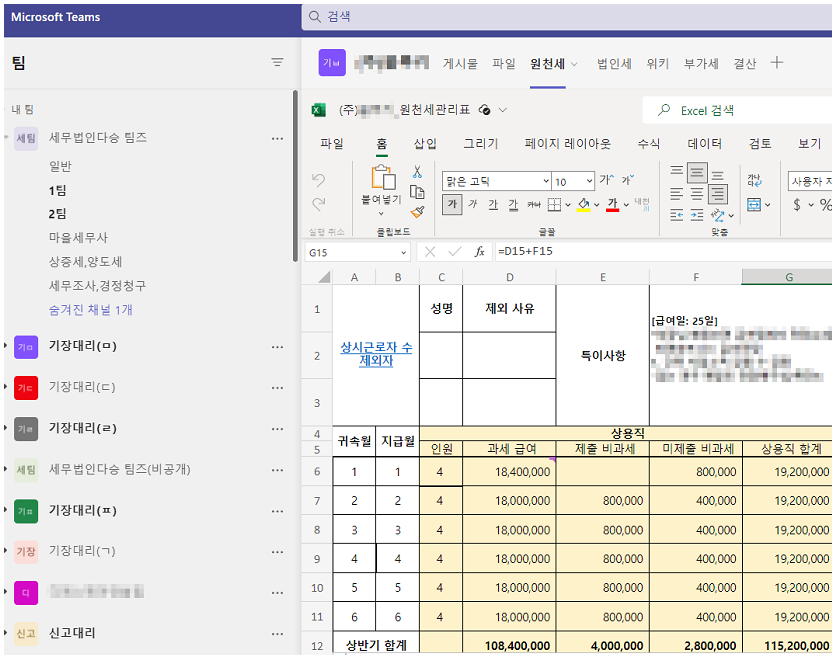Open more options for 세무법인다승 팀즈
The width and height of the screenshot is (835, 655).
pos(277,138)
